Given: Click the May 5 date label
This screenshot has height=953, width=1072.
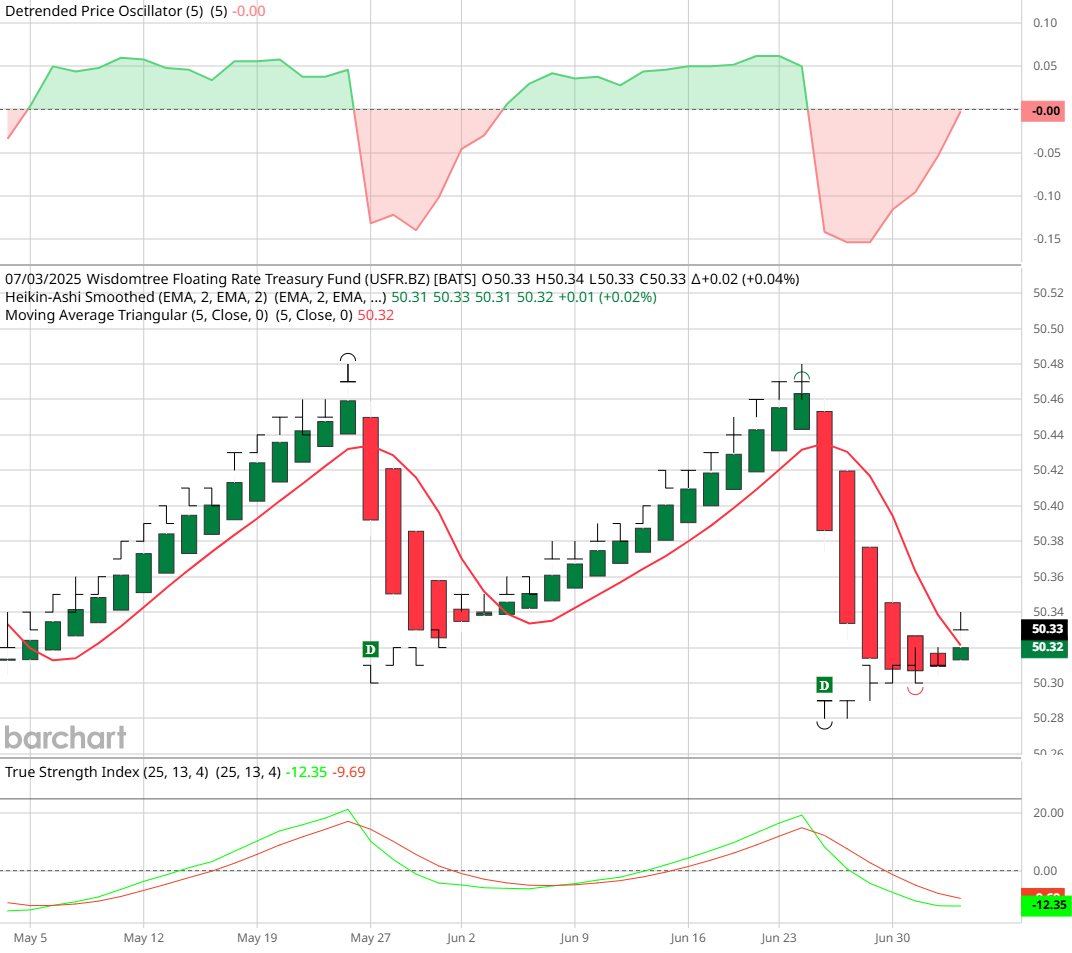Looking at the screenshot, I should pyautogui.click(x=31, y=938).
